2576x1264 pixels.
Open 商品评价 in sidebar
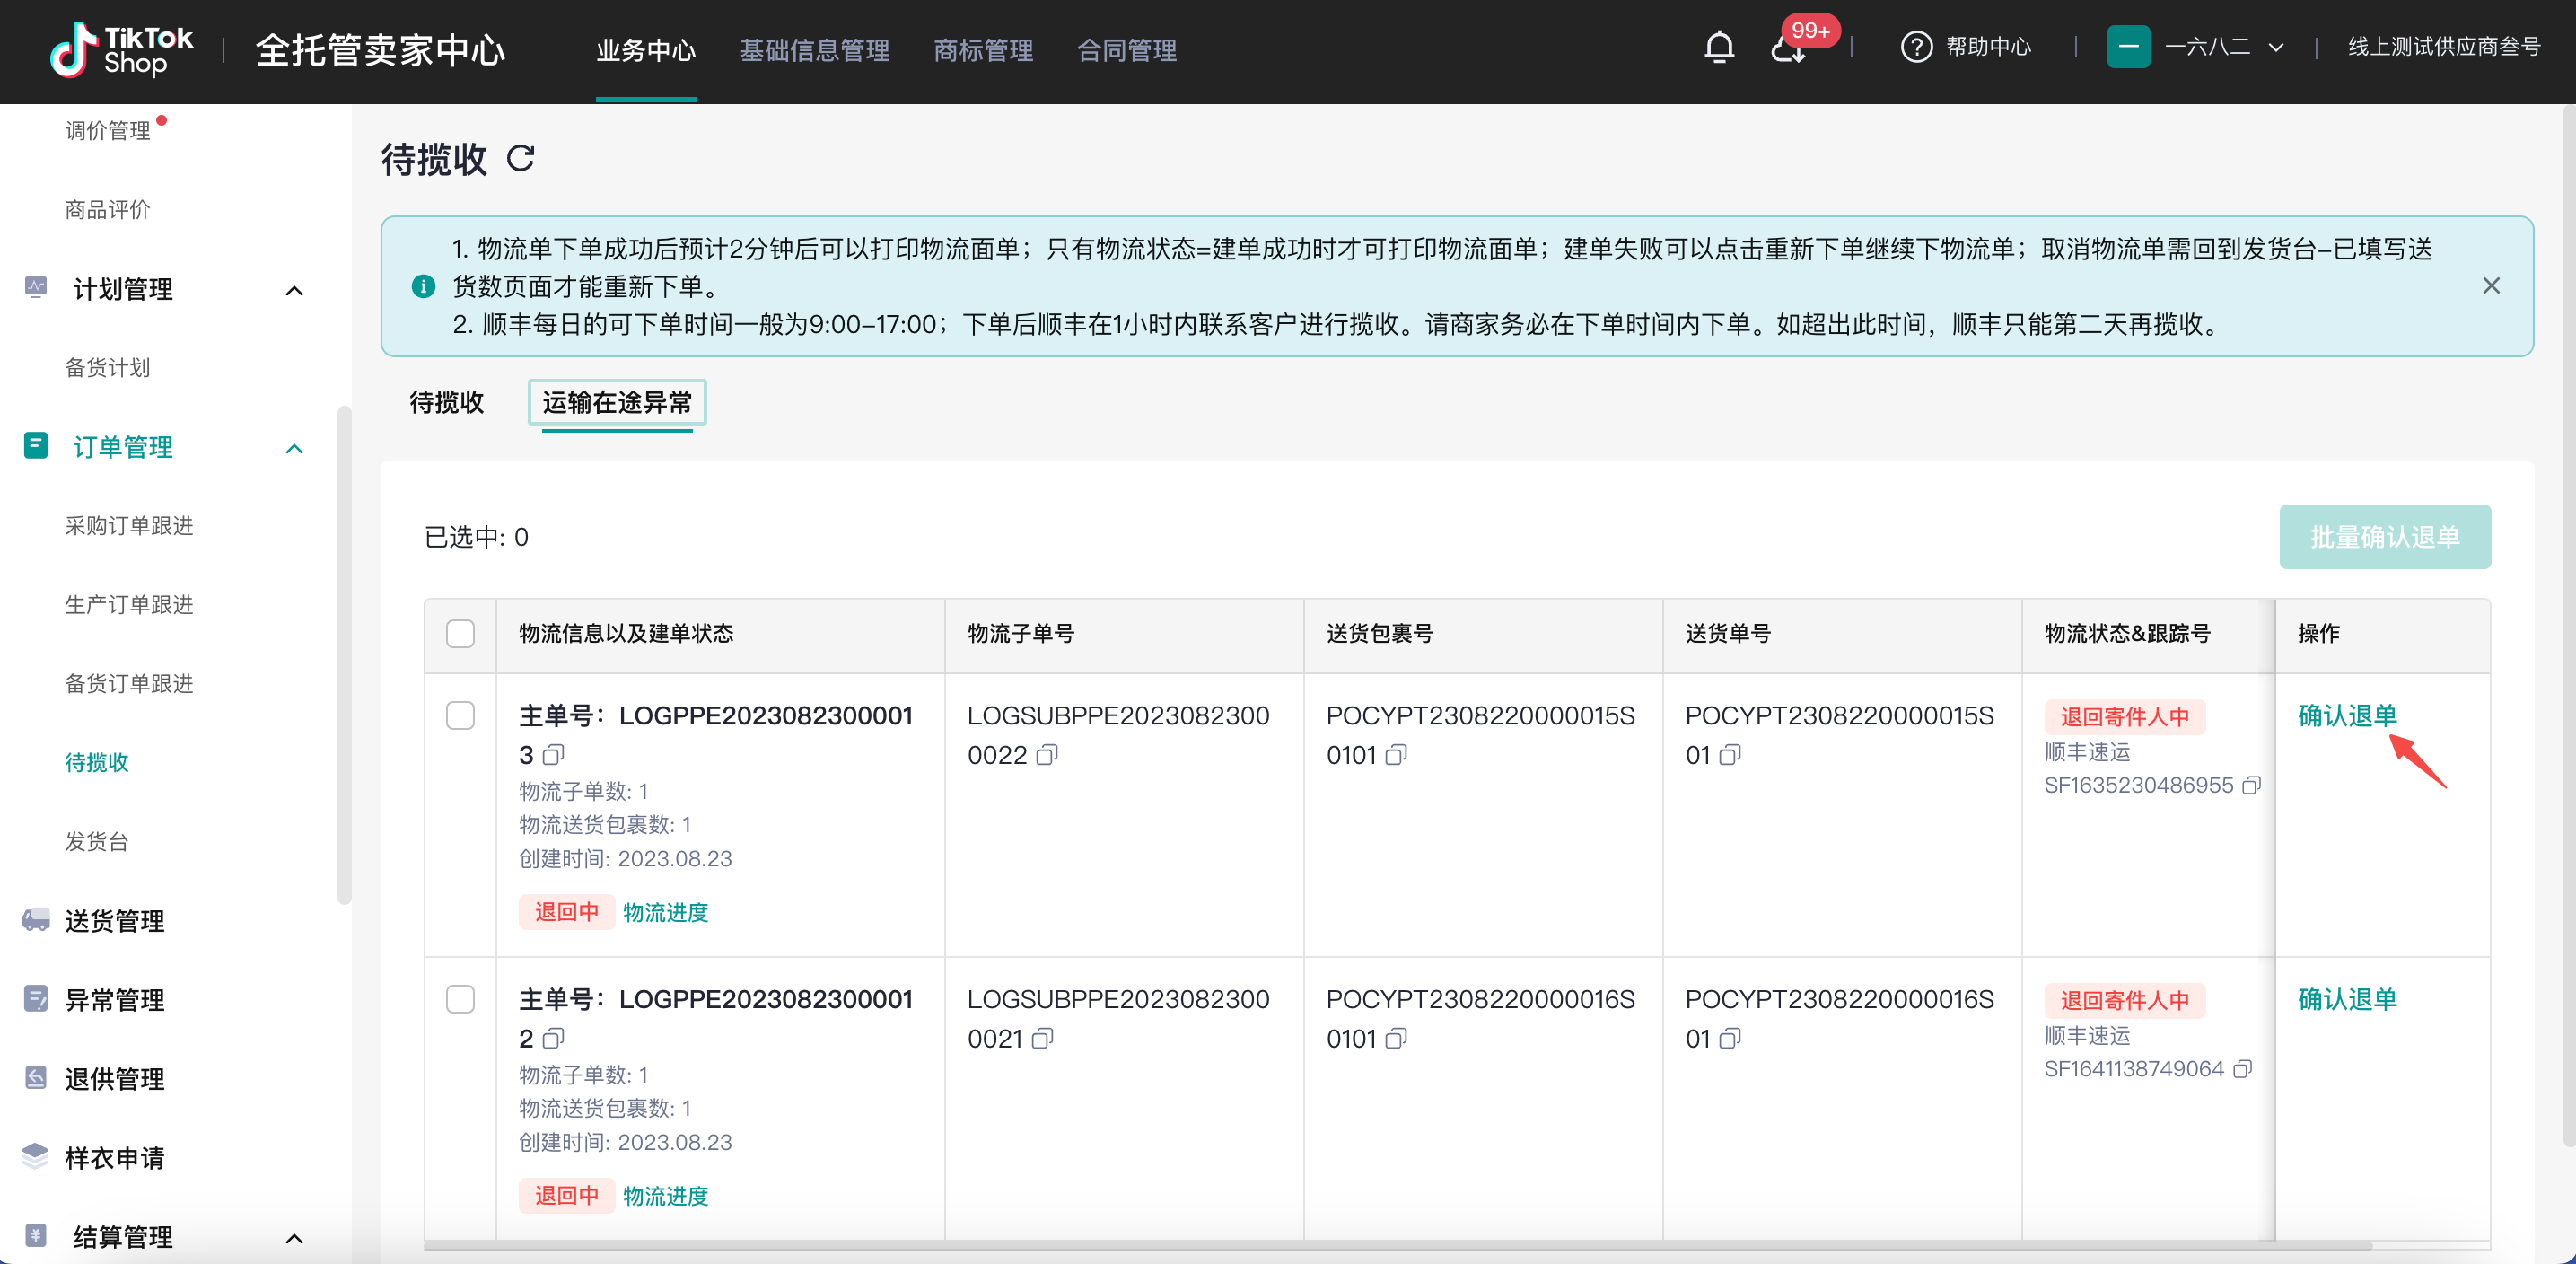pyautogui.click(x=108, y=209)
